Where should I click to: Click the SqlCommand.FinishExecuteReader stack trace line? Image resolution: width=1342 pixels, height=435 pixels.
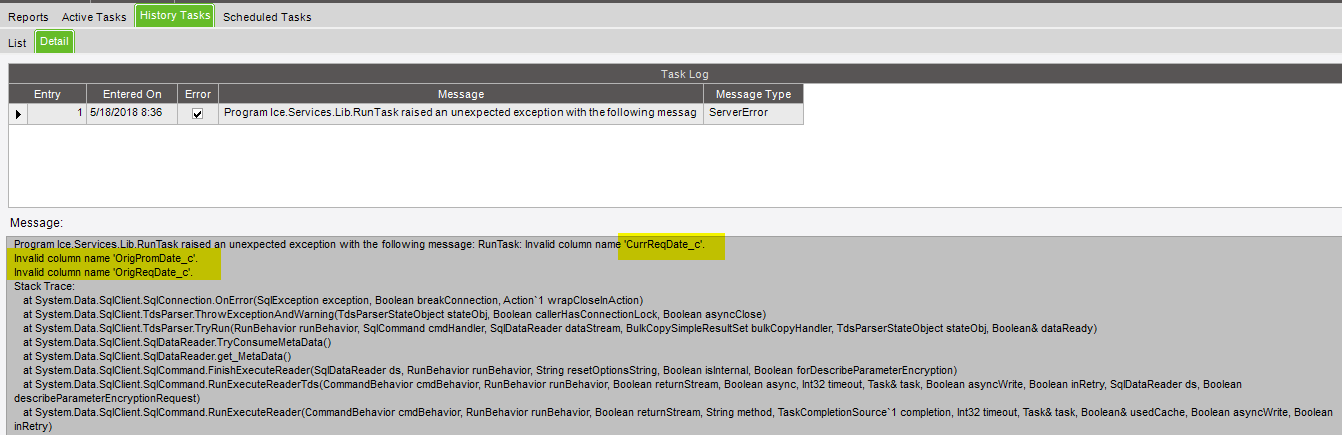coord(490,370)
